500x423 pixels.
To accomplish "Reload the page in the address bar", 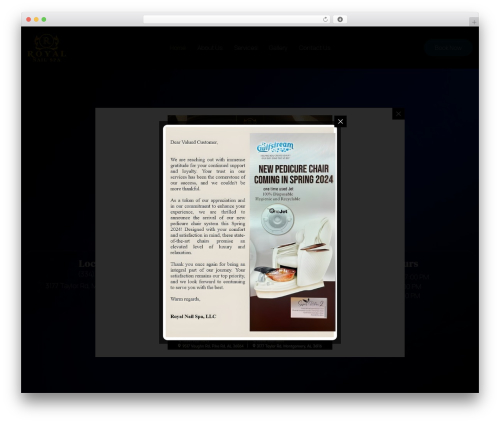I will [x=325, y=19].
